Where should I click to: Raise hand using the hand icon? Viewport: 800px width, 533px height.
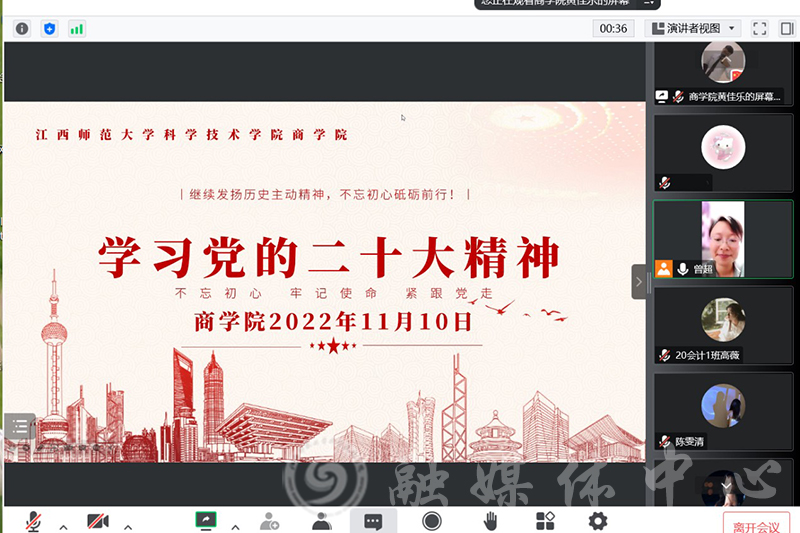(490, 521)
